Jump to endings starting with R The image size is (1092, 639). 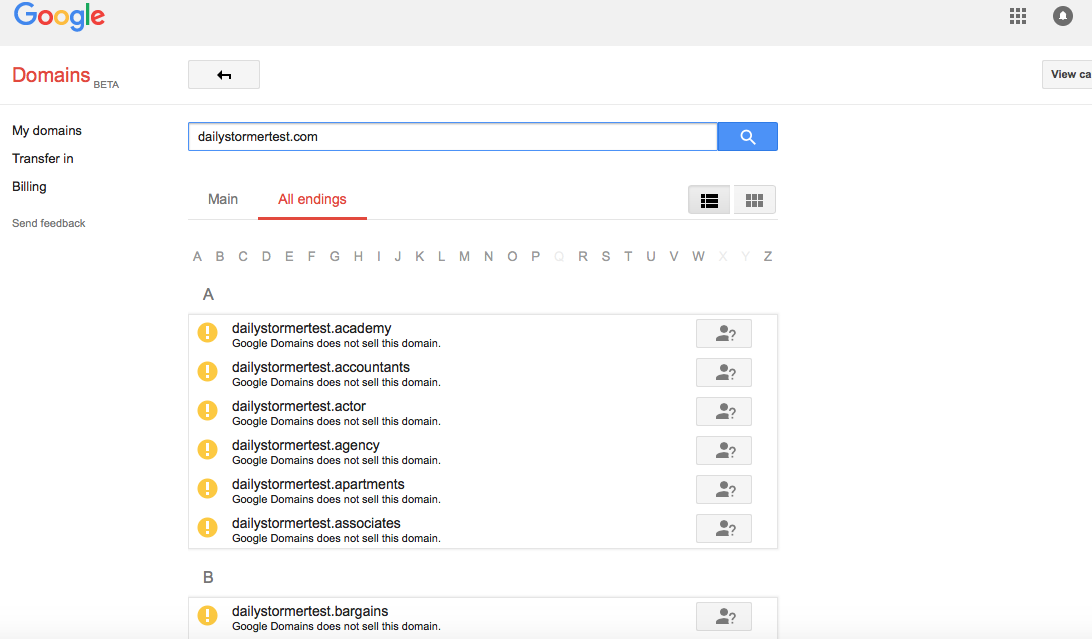tap(583, 257)
